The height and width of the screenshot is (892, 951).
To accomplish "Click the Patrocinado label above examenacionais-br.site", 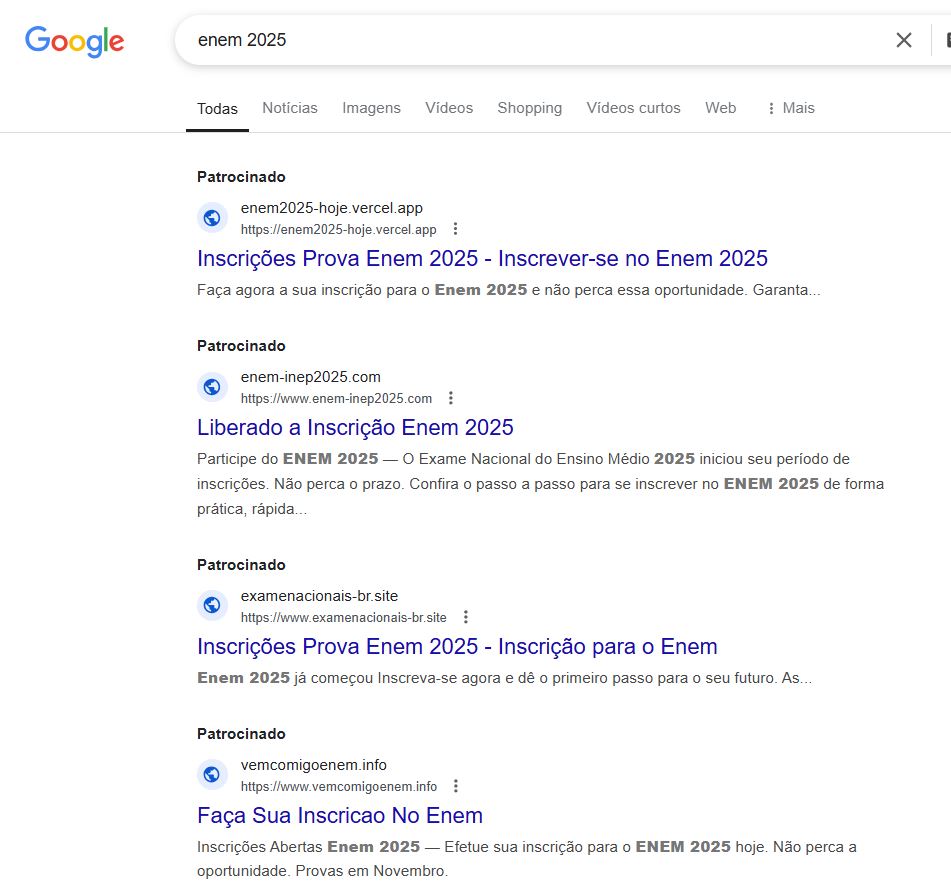I will (x=241, y=565).
